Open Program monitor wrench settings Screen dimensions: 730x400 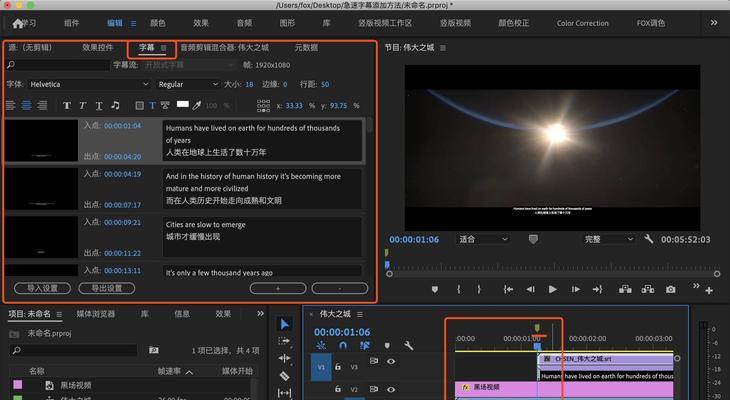649,240
